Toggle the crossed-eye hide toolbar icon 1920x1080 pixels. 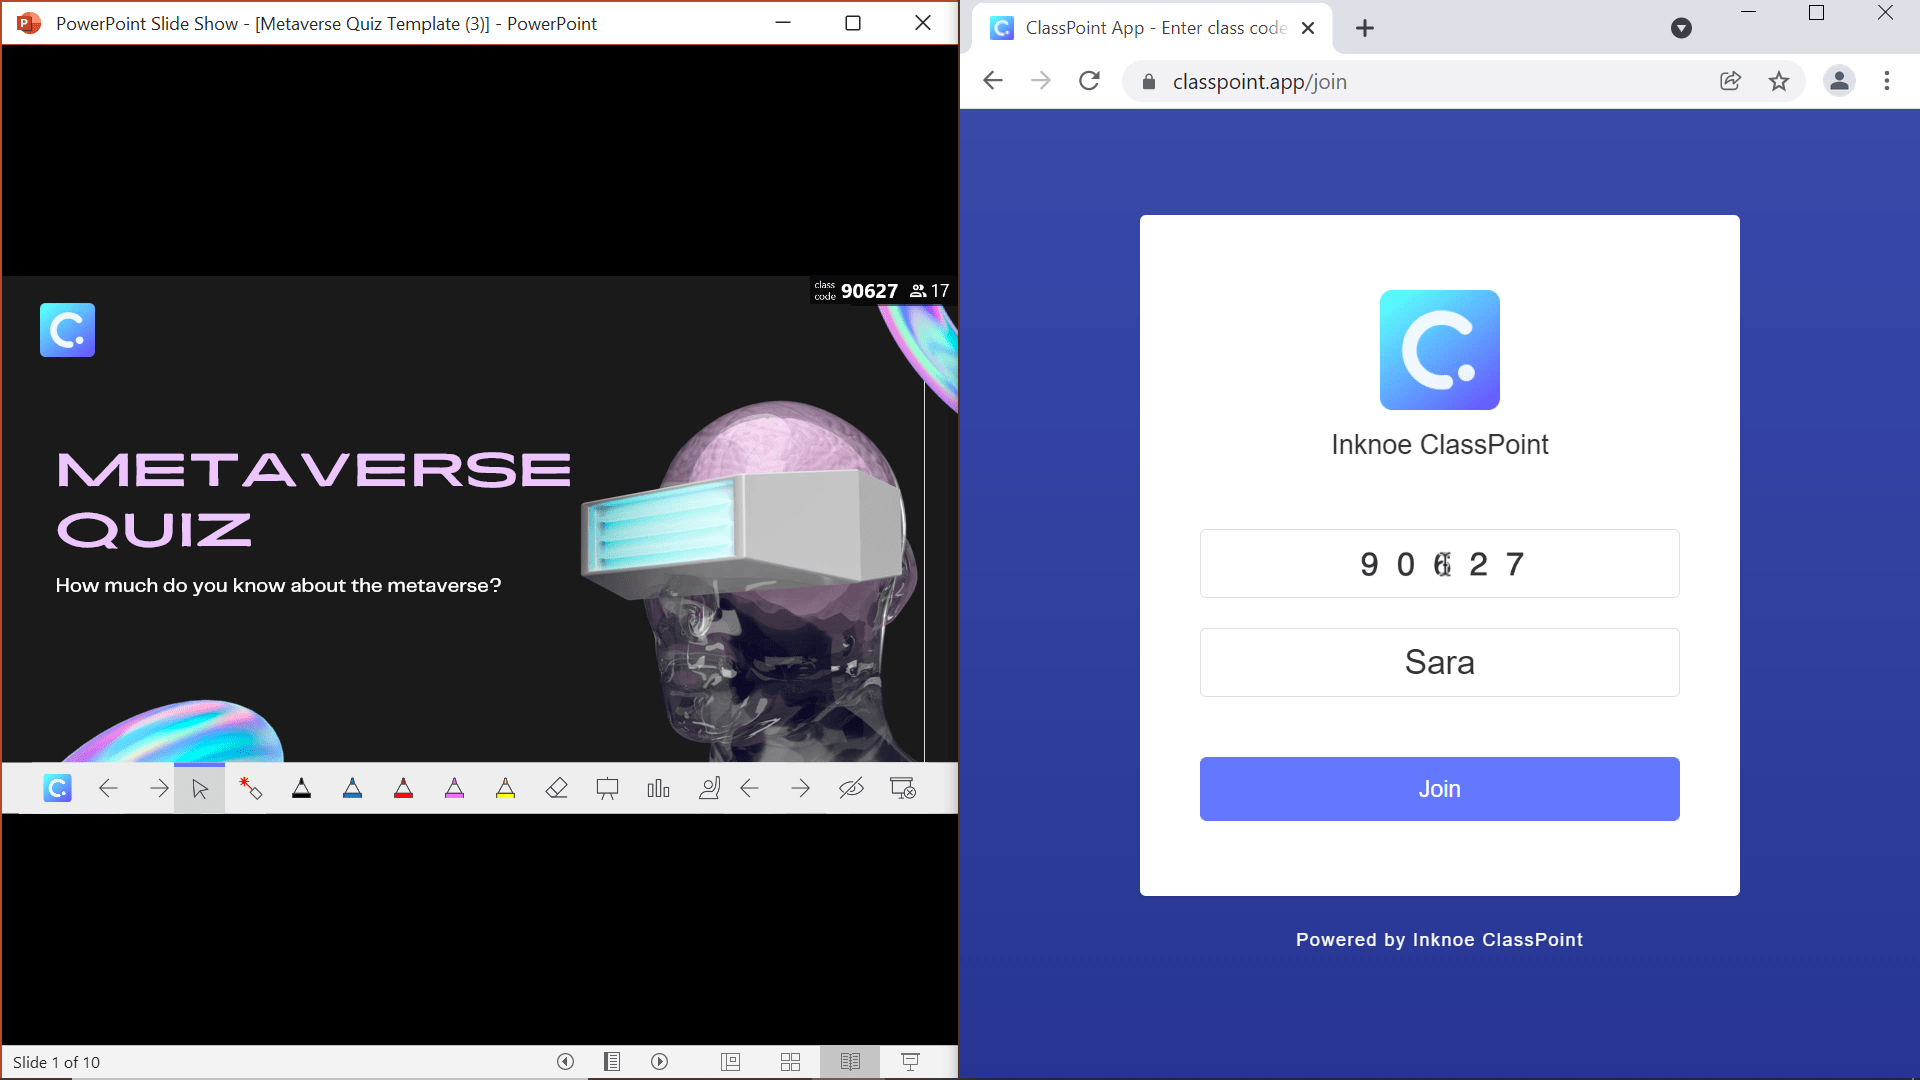[x=851, y=789]
